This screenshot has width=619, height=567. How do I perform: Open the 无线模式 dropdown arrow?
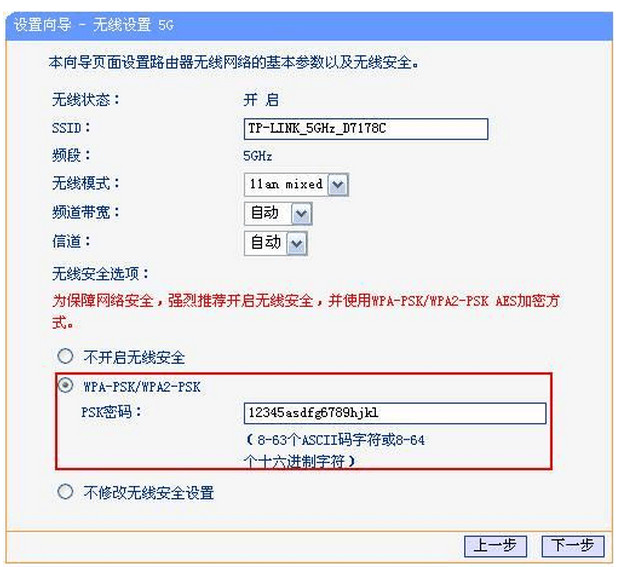[x=338, y=184]
